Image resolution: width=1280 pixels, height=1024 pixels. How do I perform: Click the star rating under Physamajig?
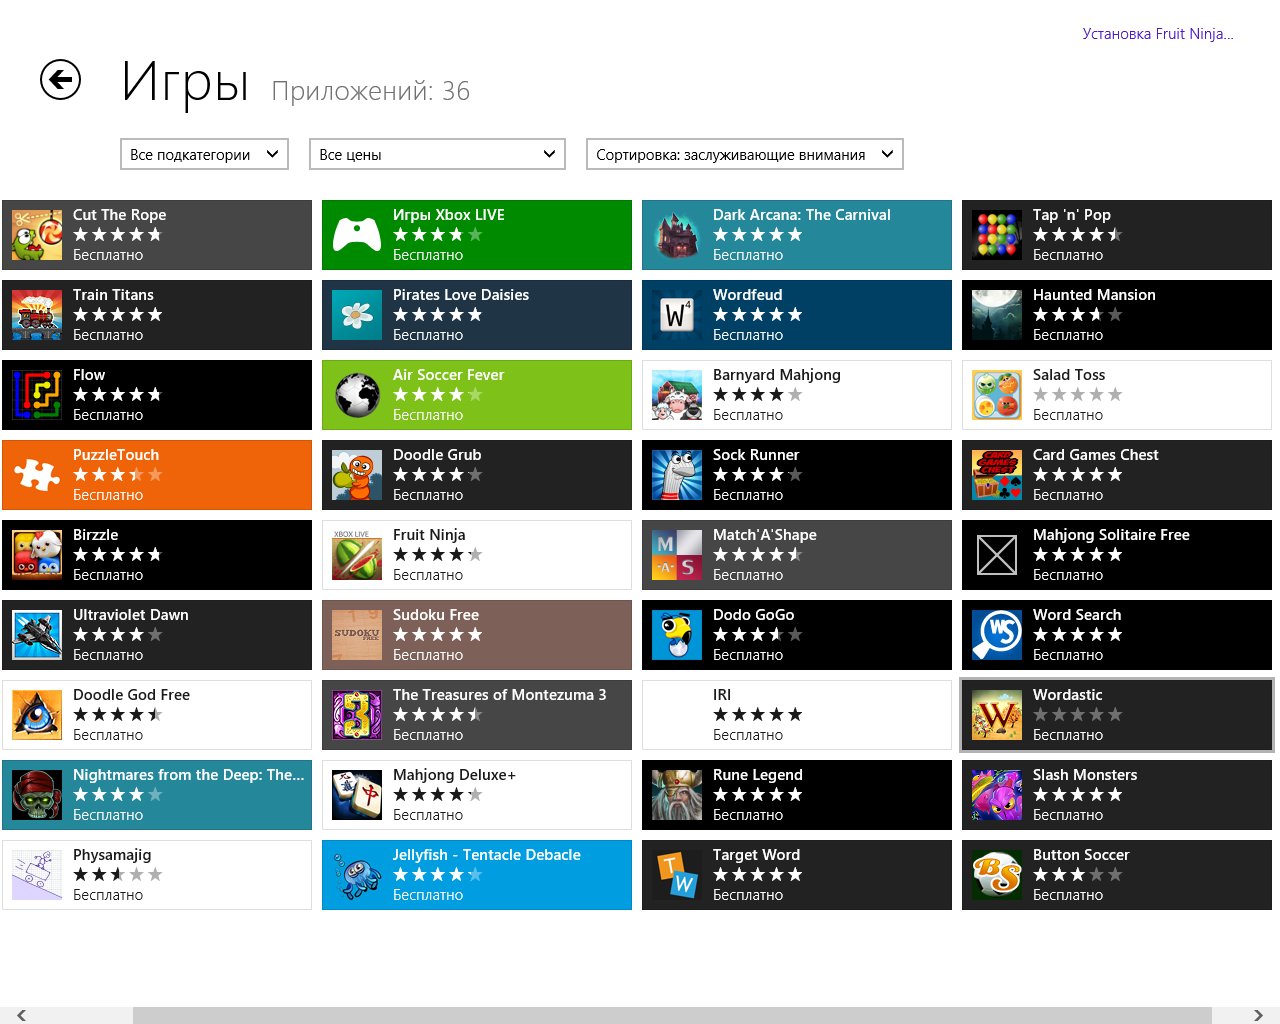click(x=118, y=875)
